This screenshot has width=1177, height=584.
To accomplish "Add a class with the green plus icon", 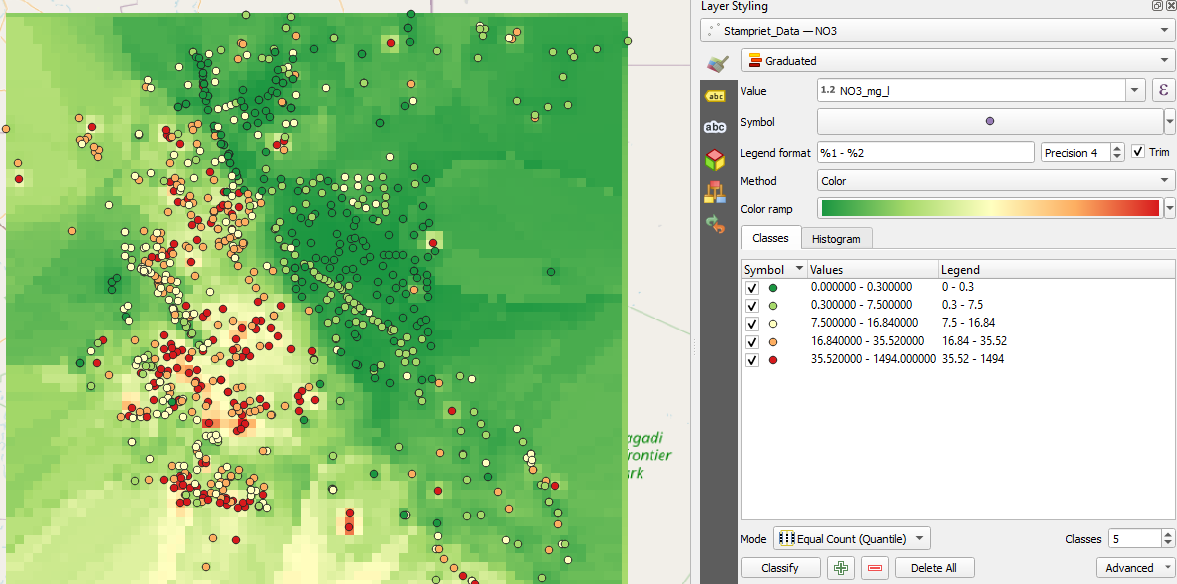I will (x=840, y=567).
